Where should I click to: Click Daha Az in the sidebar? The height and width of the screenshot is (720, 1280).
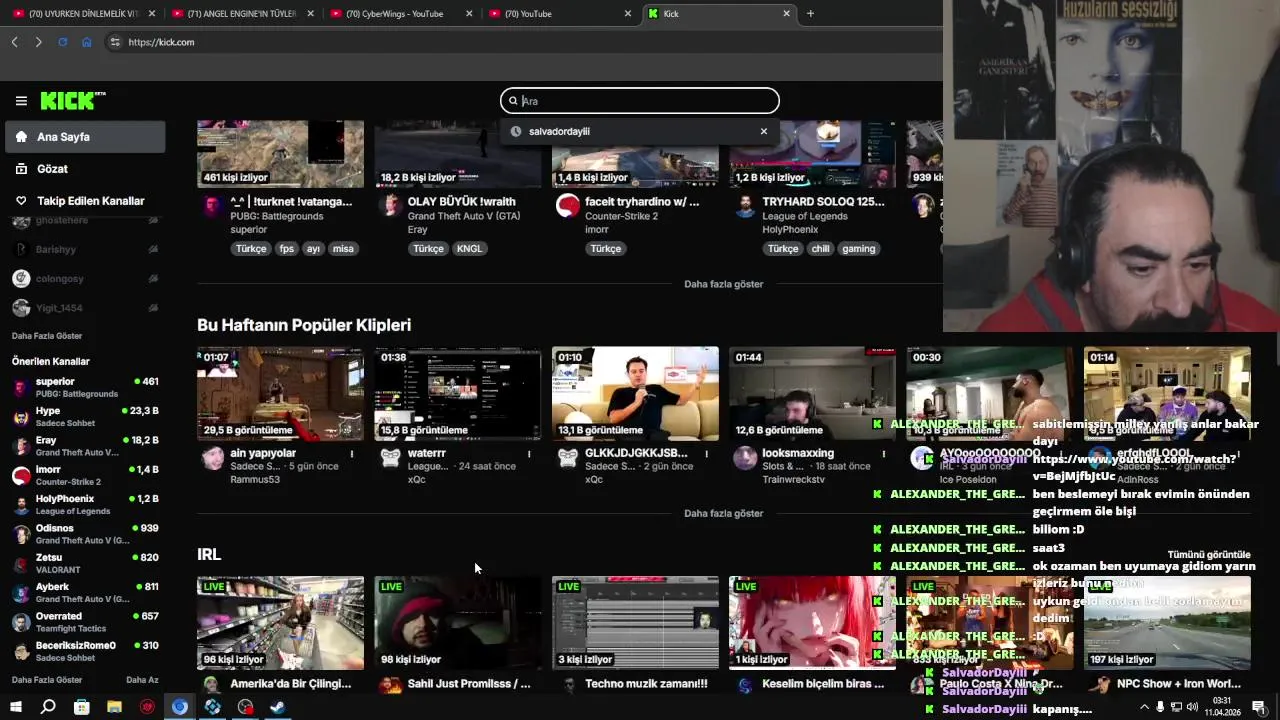(142, 680)
